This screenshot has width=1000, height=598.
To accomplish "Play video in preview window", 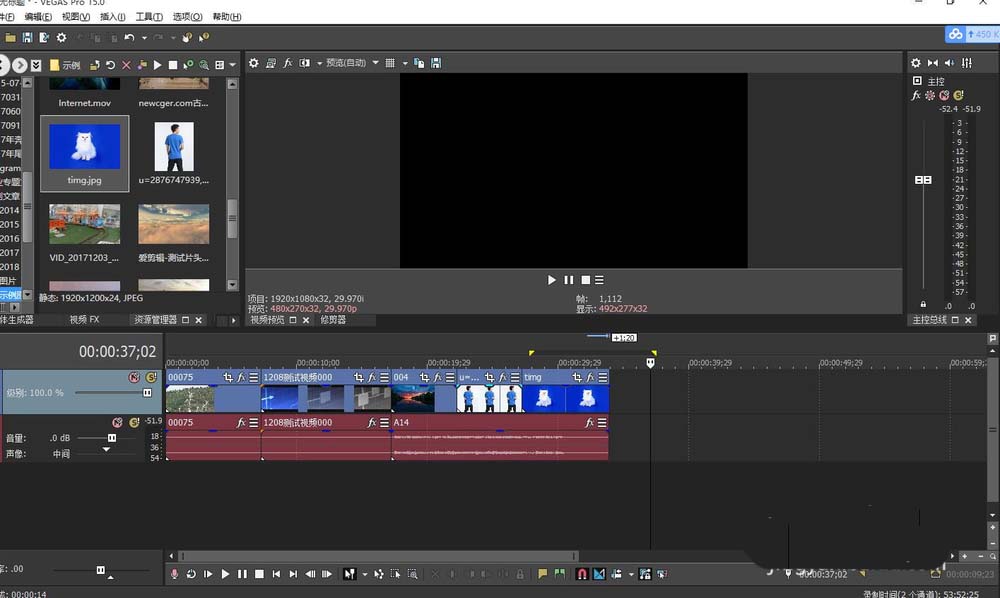I will (x=552, y=280).
